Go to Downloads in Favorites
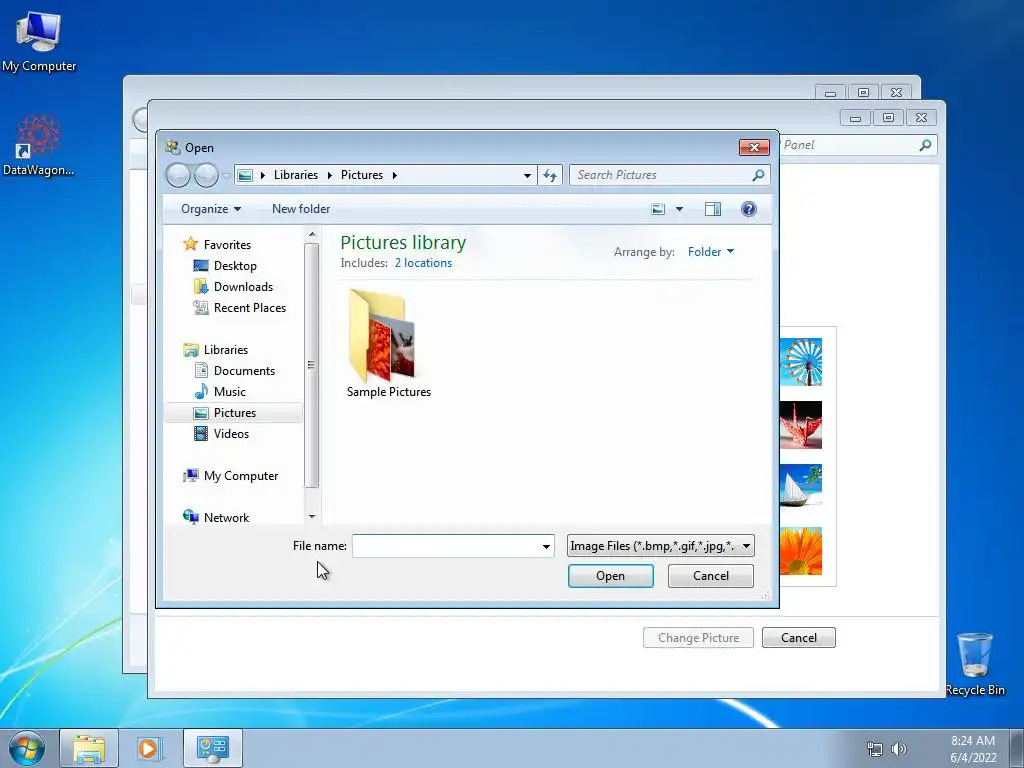This screenshot has height=768, width=1024. (x=242, y=287)
